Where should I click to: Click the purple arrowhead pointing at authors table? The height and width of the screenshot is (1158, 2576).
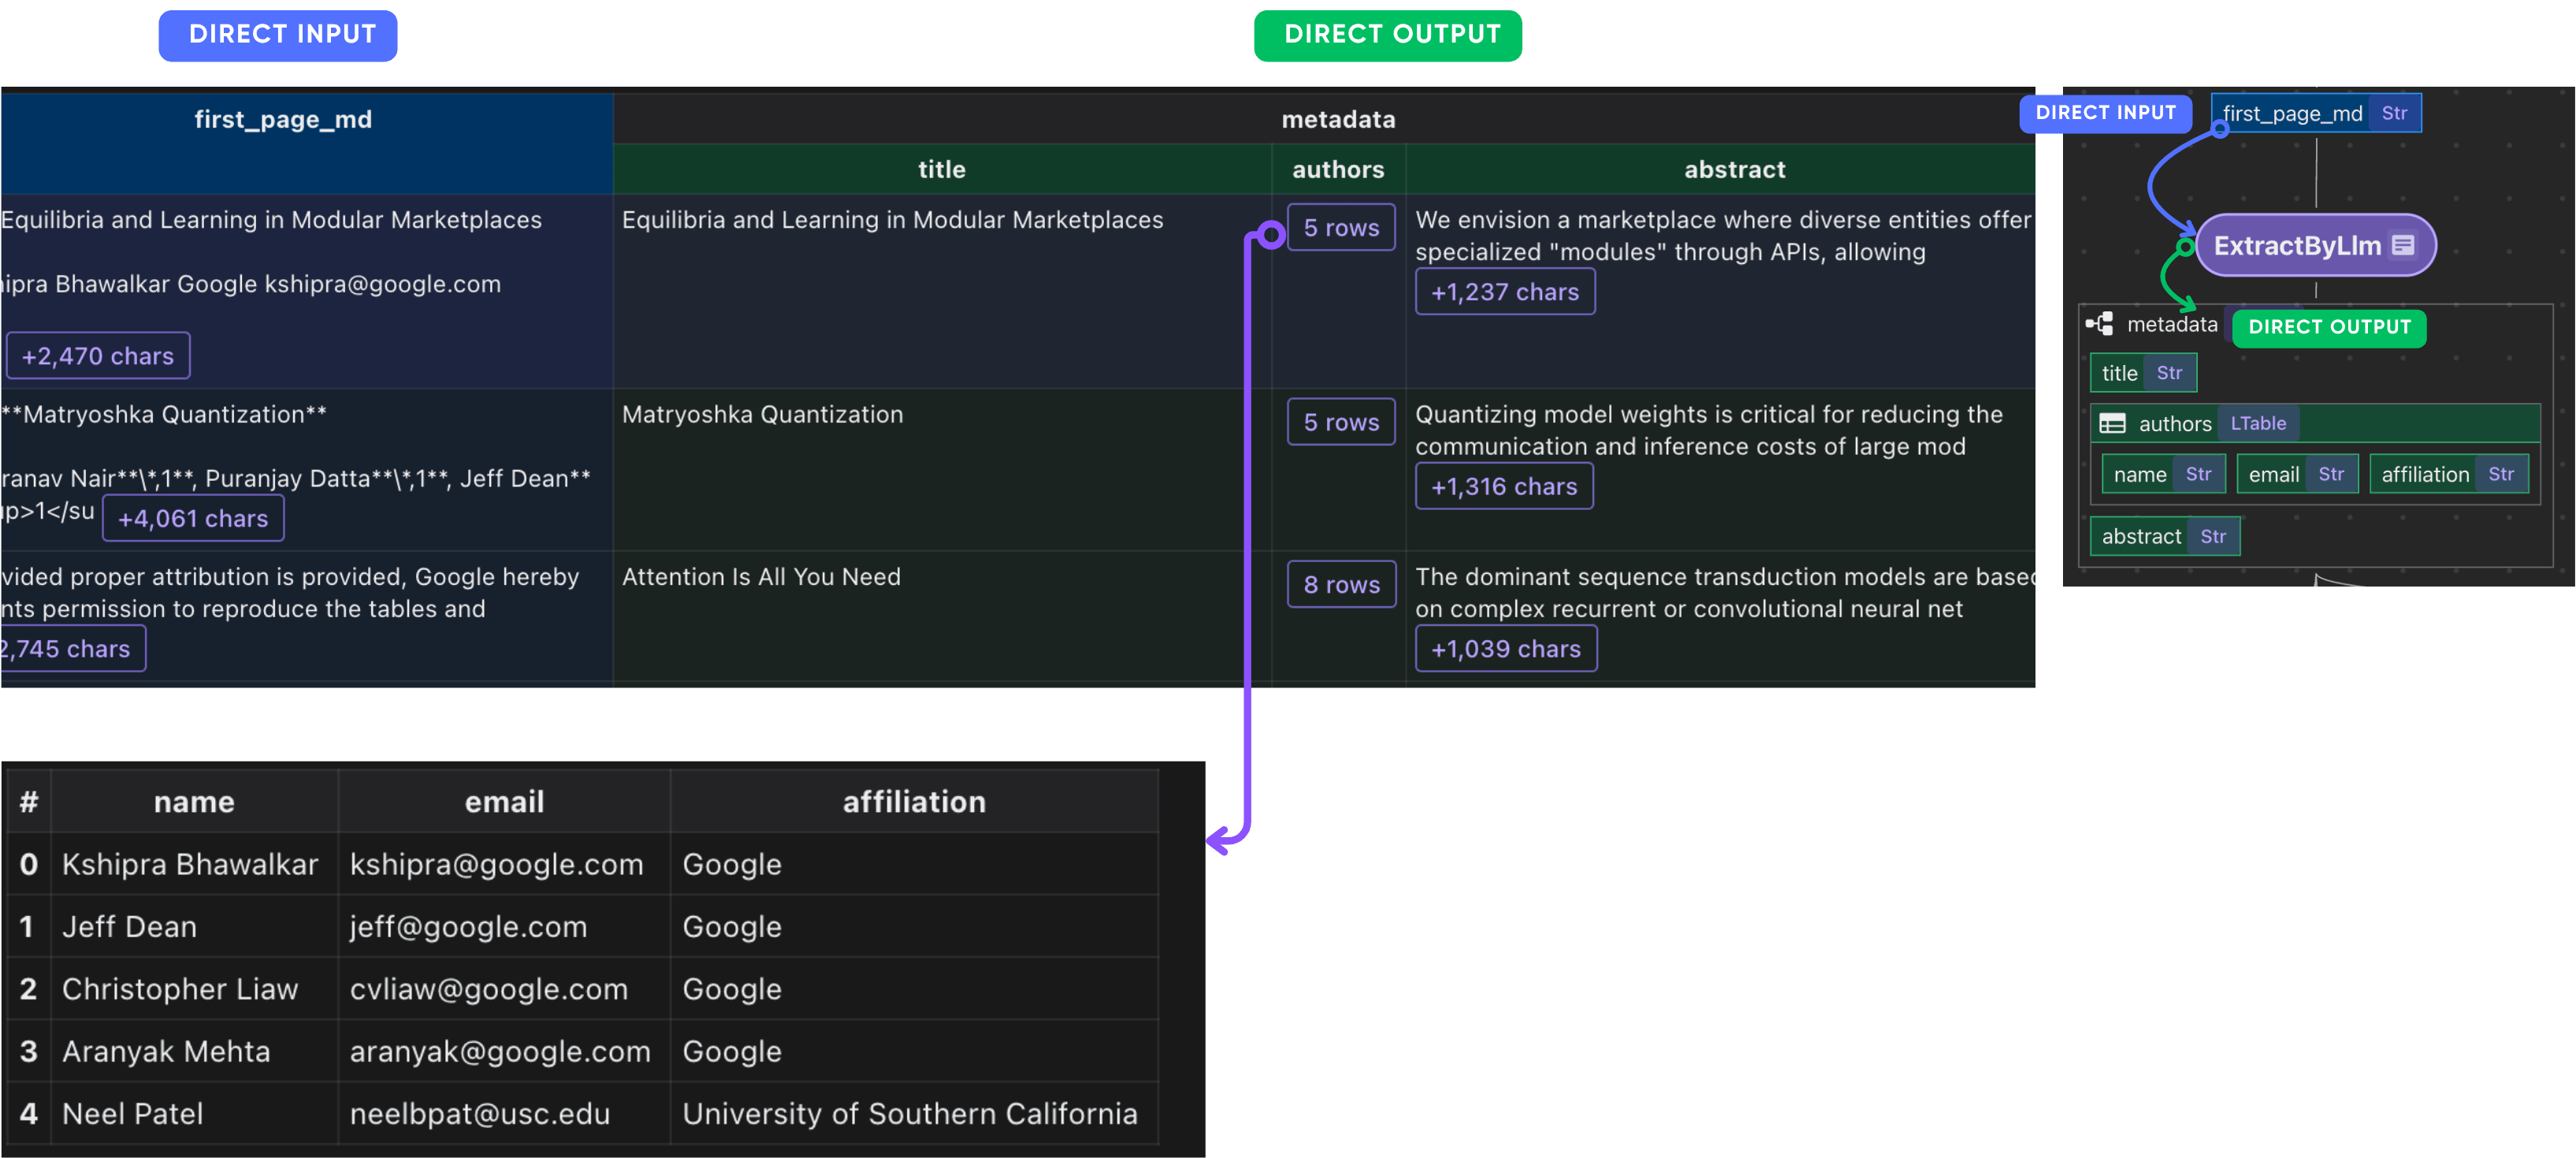(x=1218, y=840)
